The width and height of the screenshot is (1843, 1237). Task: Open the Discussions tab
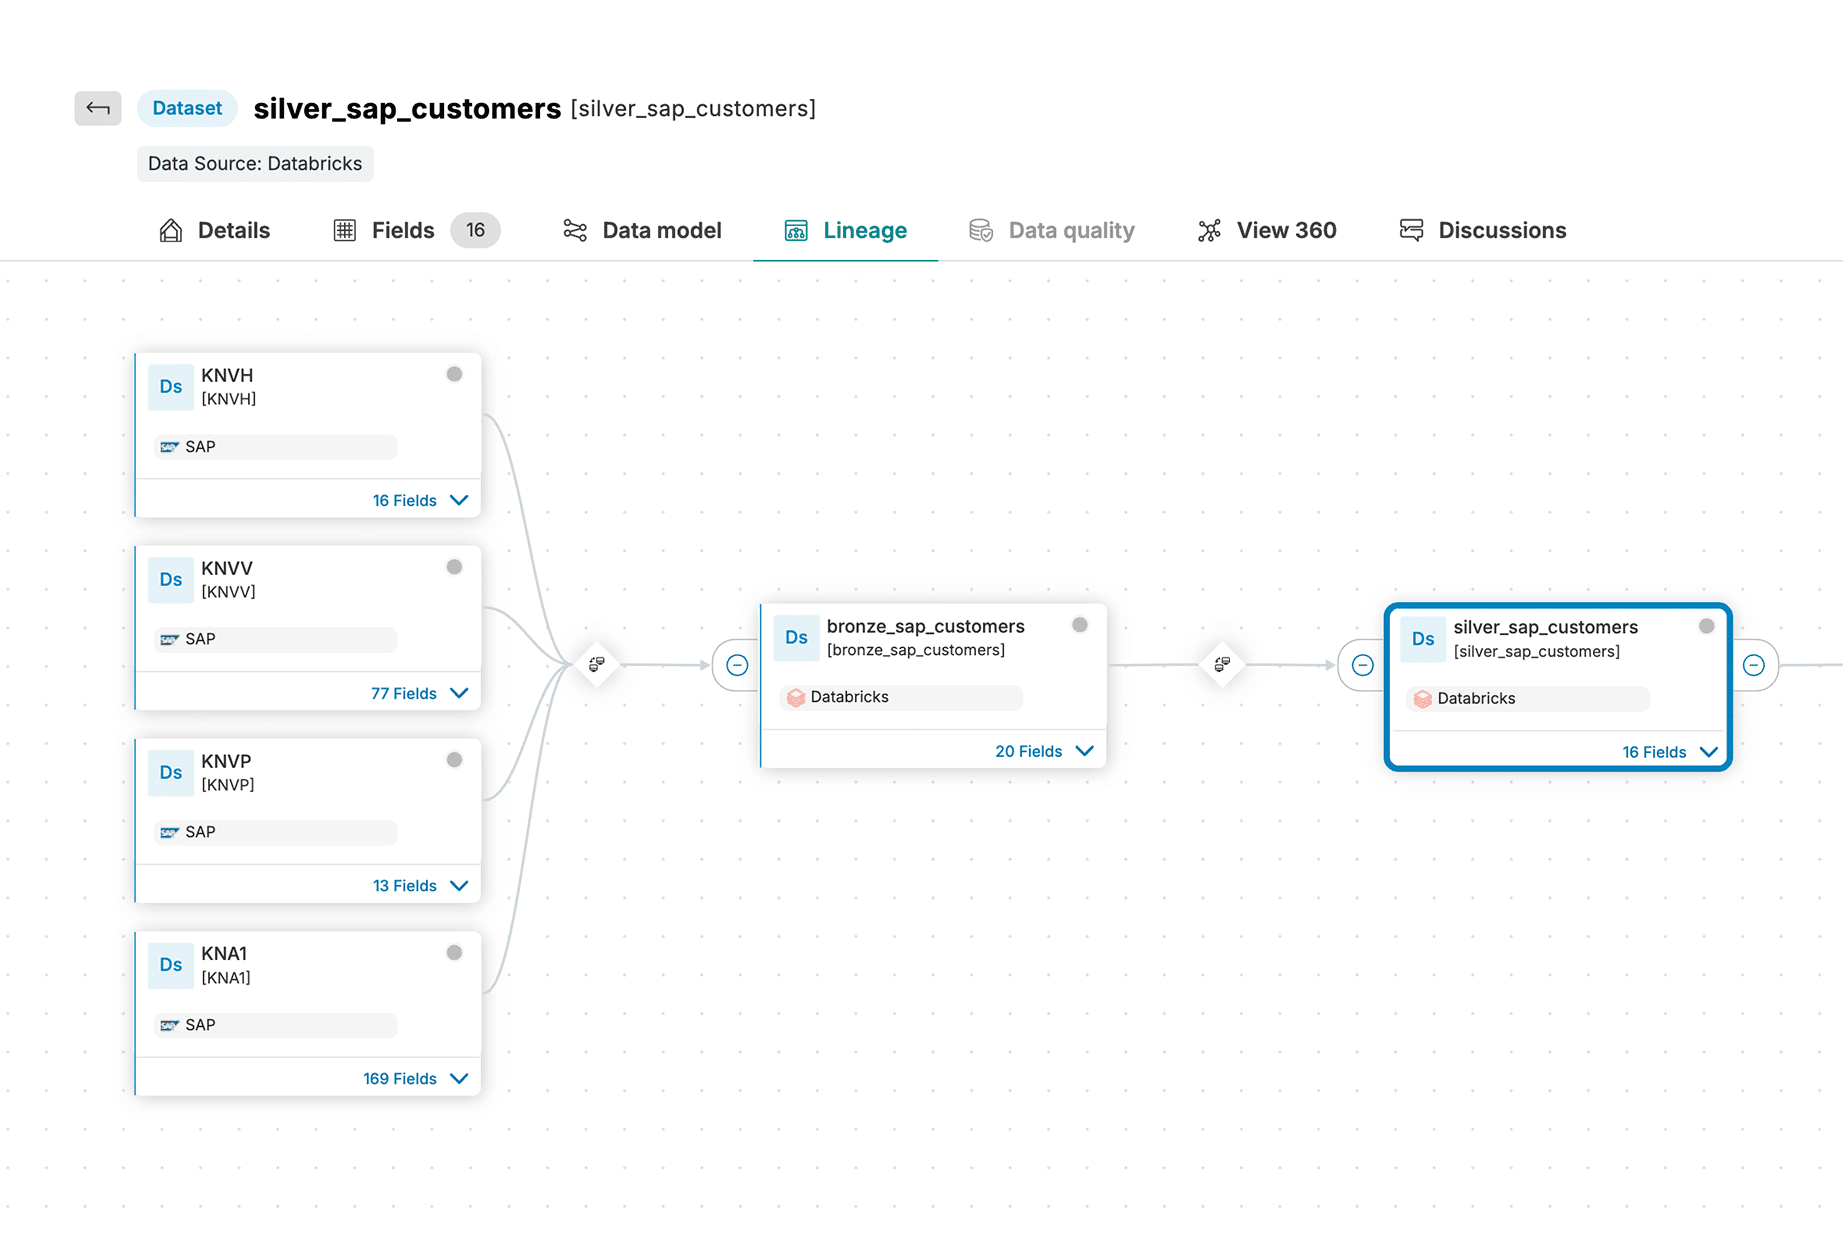pos(1482,230)
